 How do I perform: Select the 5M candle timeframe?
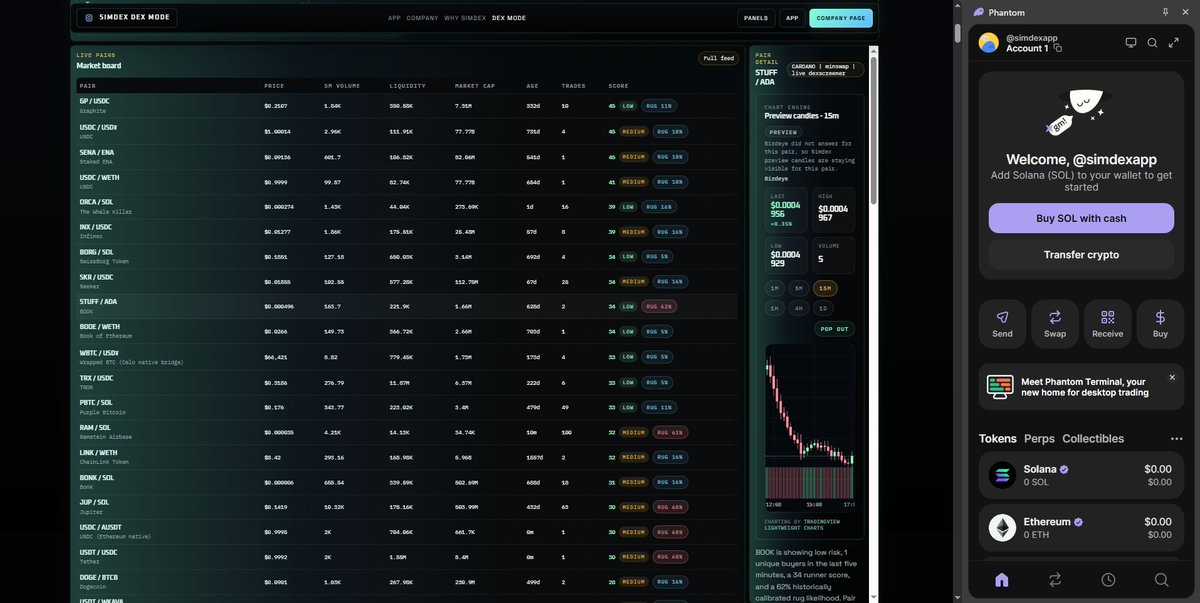click(x=798, y=288)
